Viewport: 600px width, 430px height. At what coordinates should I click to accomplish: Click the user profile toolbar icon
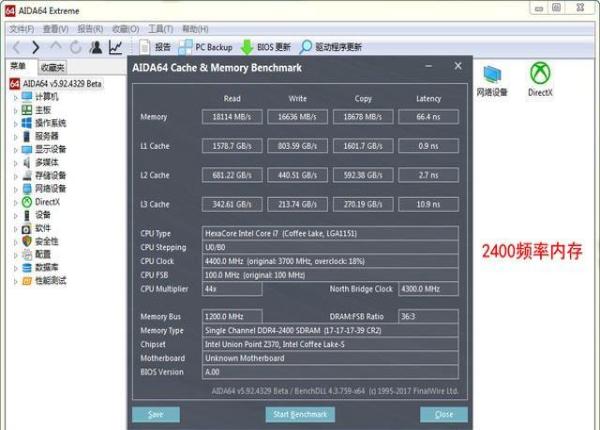pyautogui.click(x=96, y=47)
